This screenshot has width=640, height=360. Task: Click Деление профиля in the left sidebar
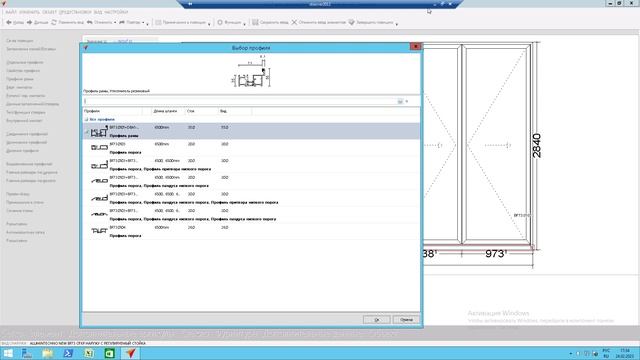coord(22,151)
